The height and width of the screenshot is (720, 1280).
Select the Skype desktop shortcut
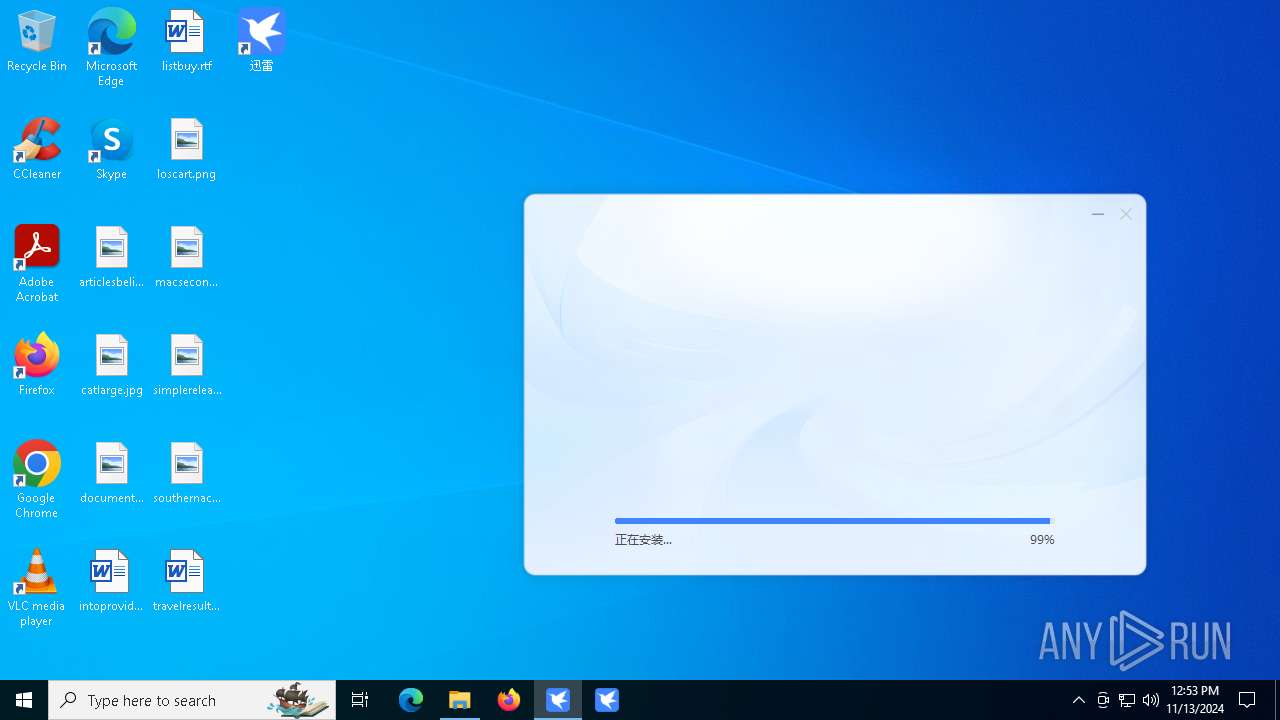[111, 150]
